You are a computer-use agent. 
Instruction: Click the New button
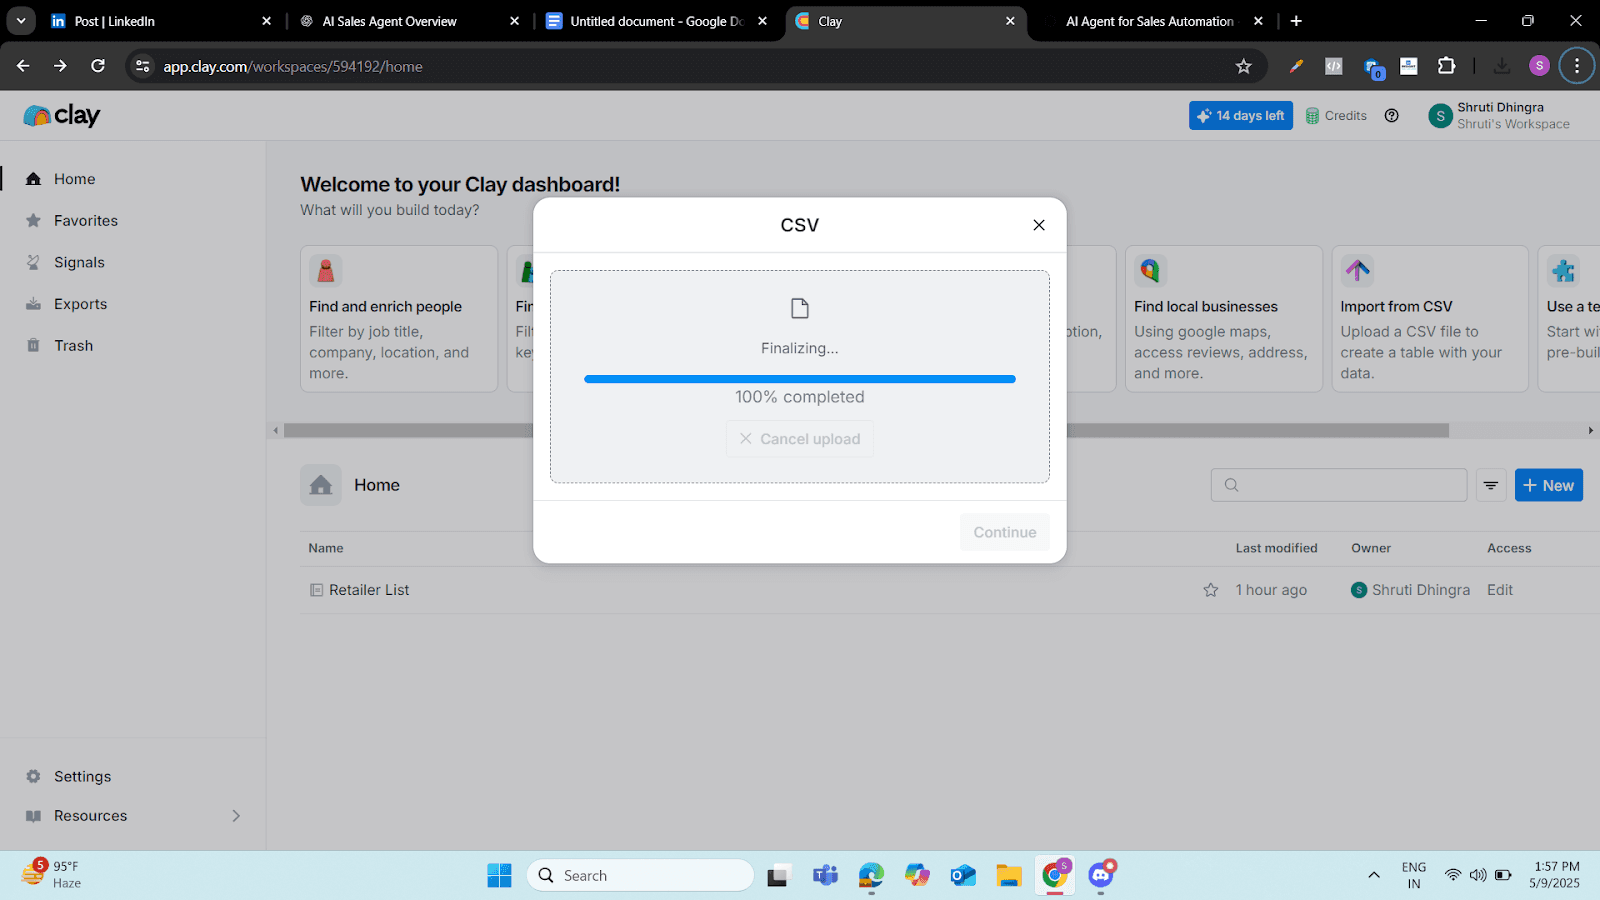click(x=1549, y=485)
